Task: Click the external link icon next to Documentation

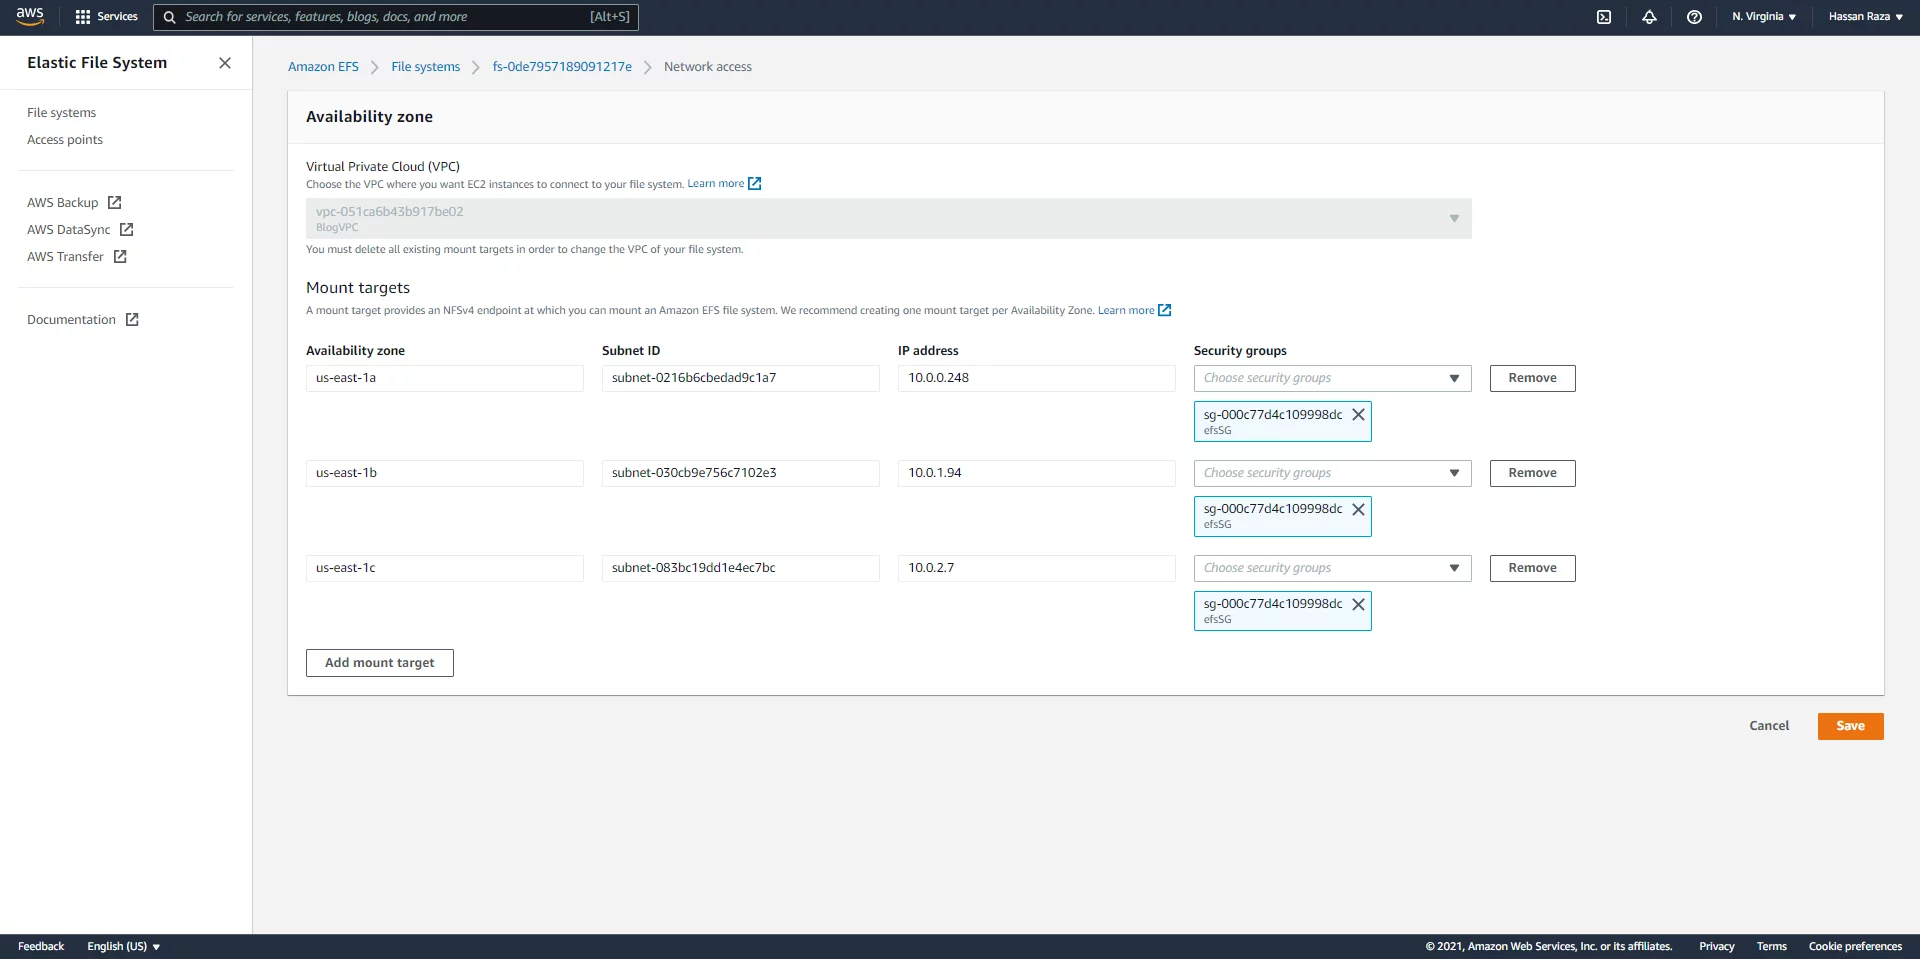Action: (x=132, y=320)
